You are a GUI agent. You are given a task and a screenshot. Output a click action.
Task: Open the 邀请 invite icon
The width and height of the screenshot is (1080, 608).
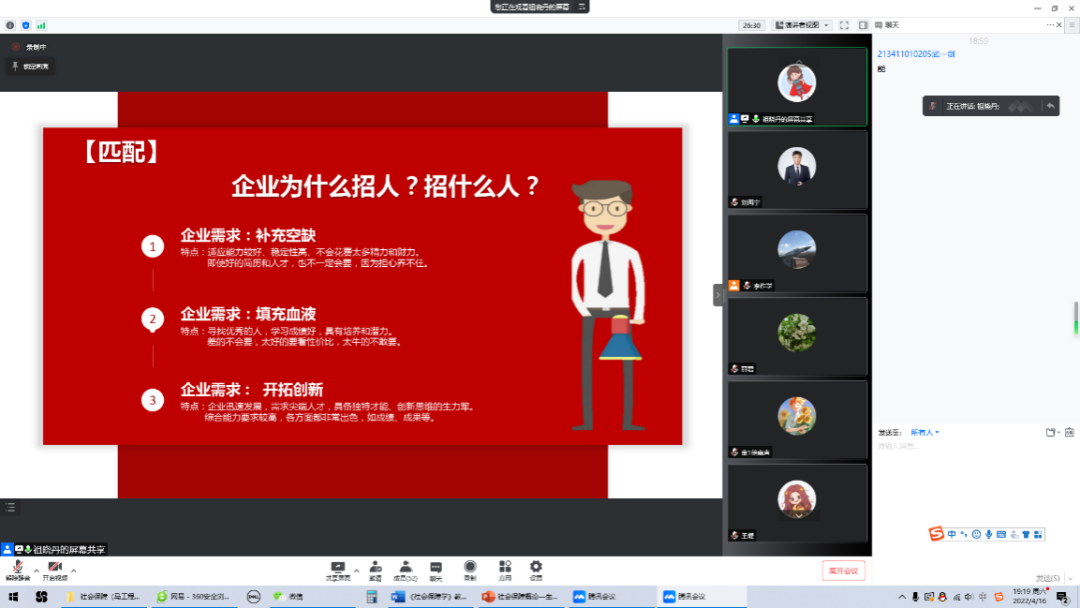375,568
